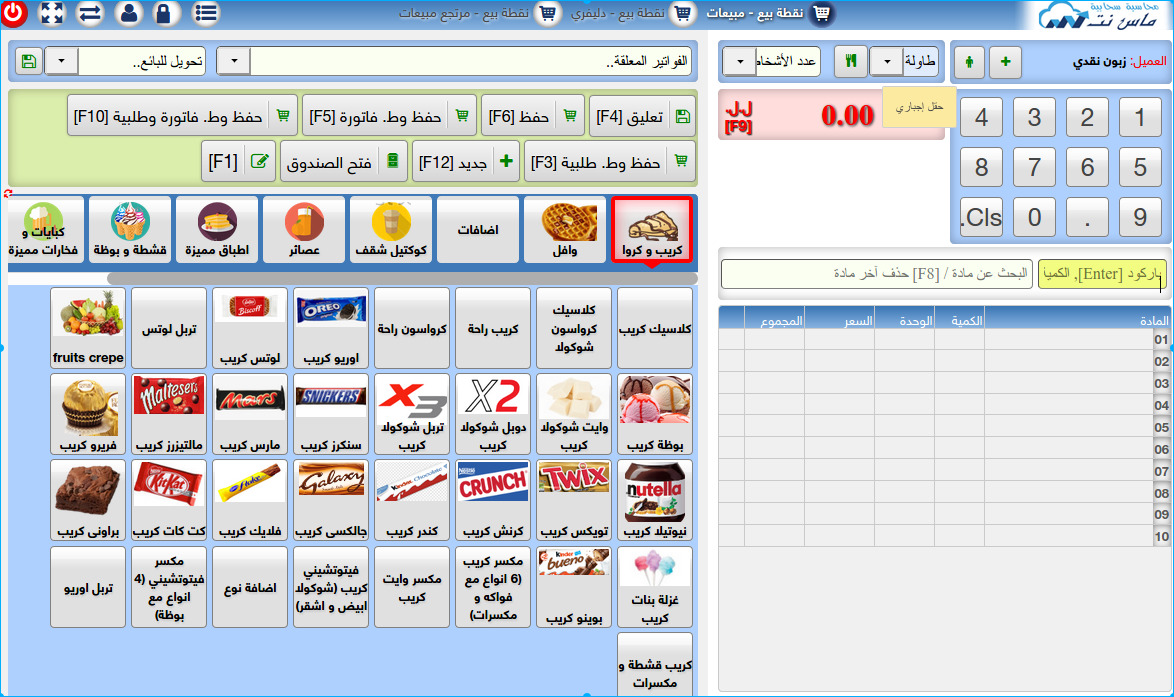Screen dimensions: 1174x697
Task: Add the fruits crepe item
Action: (88, 328)
